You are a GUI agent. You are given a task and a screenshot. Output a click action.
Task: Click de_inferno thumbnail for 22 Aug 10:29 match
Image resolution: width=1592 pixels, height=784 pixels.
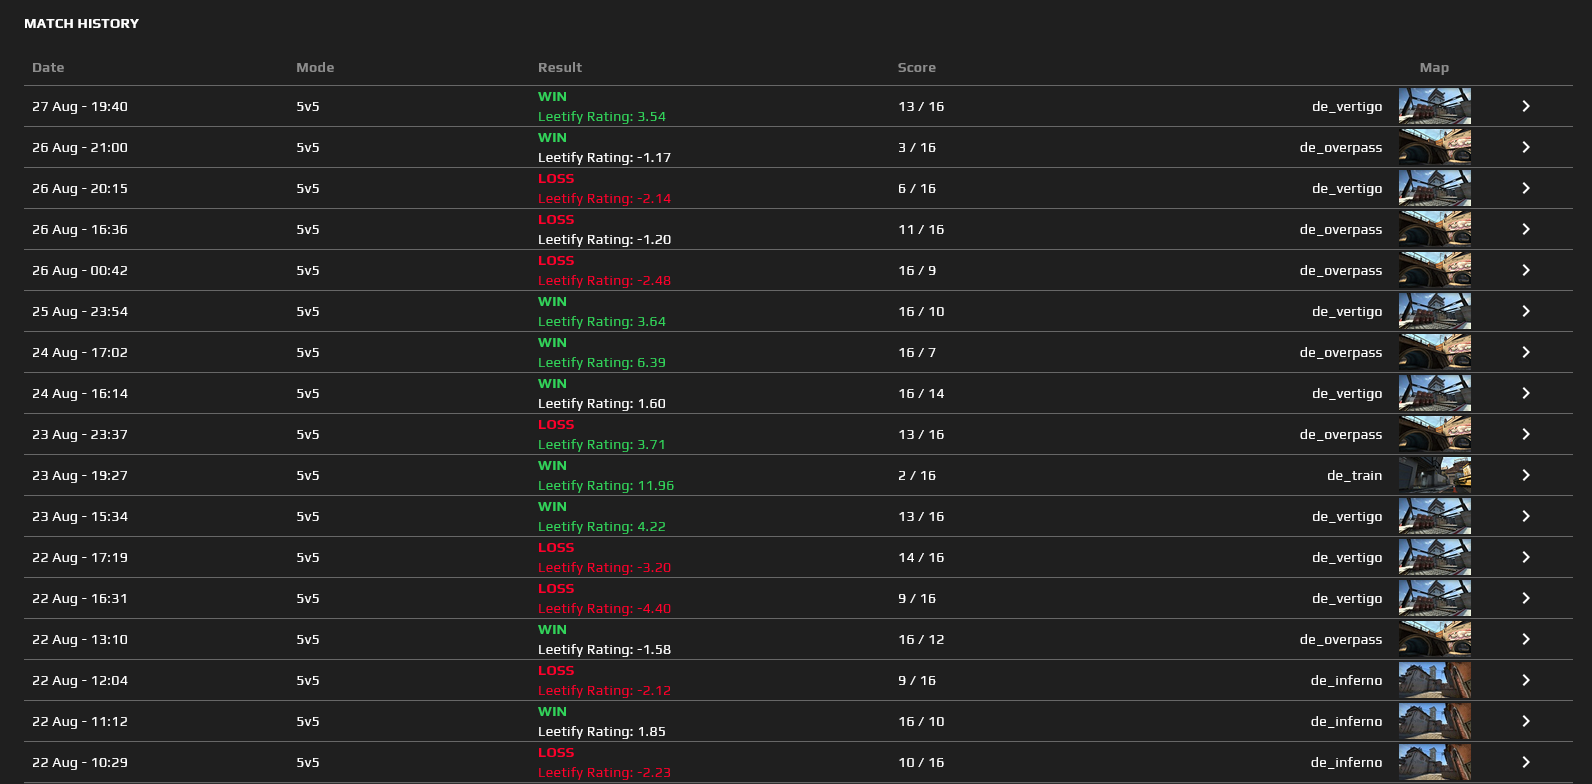pos(1434,762)
